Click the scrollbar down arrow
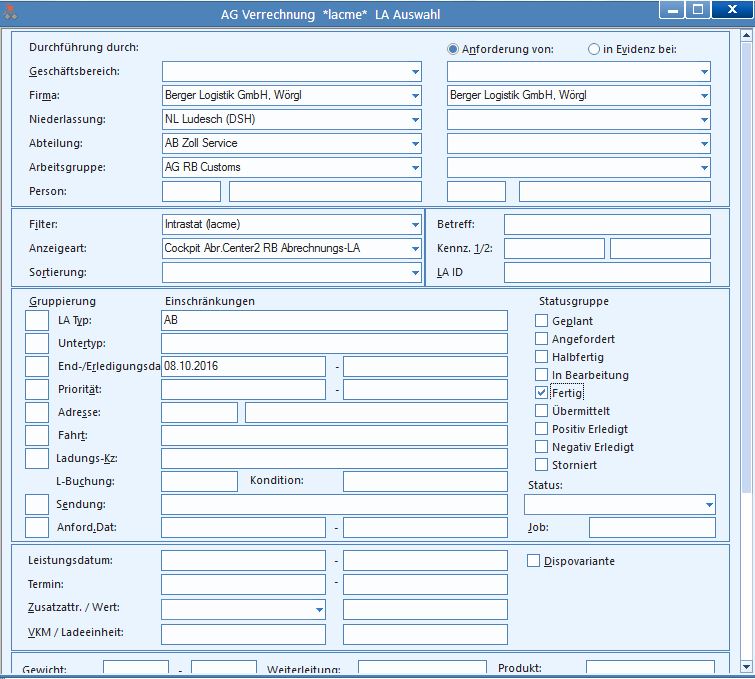Screen dimensions: 755x679 click(746, 667)
